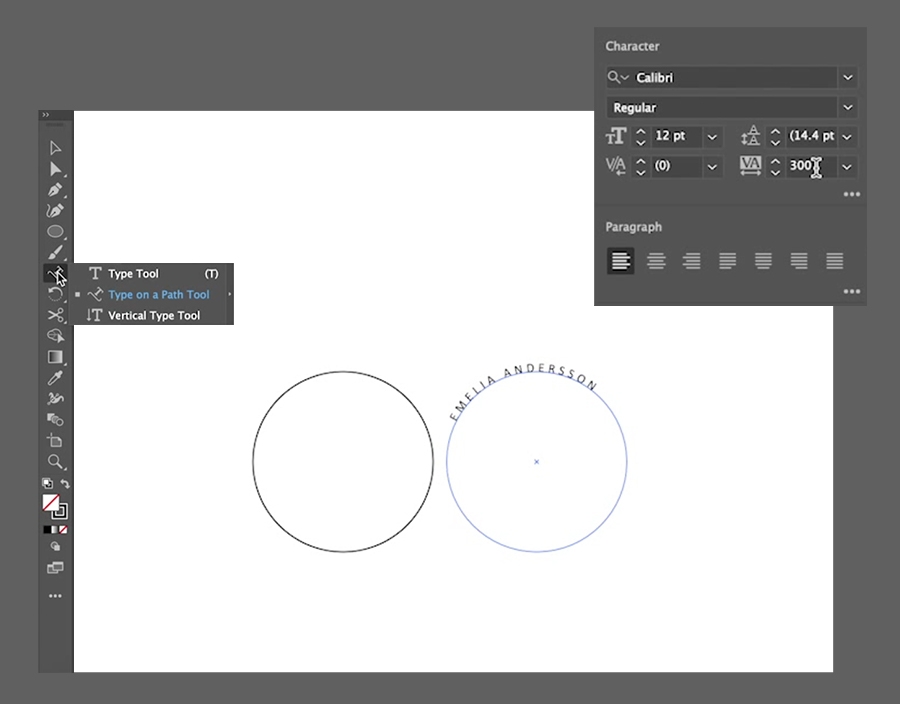Choose Type on a Path Tool
Screen dimensions: 900x704
(x=153, y=294)
